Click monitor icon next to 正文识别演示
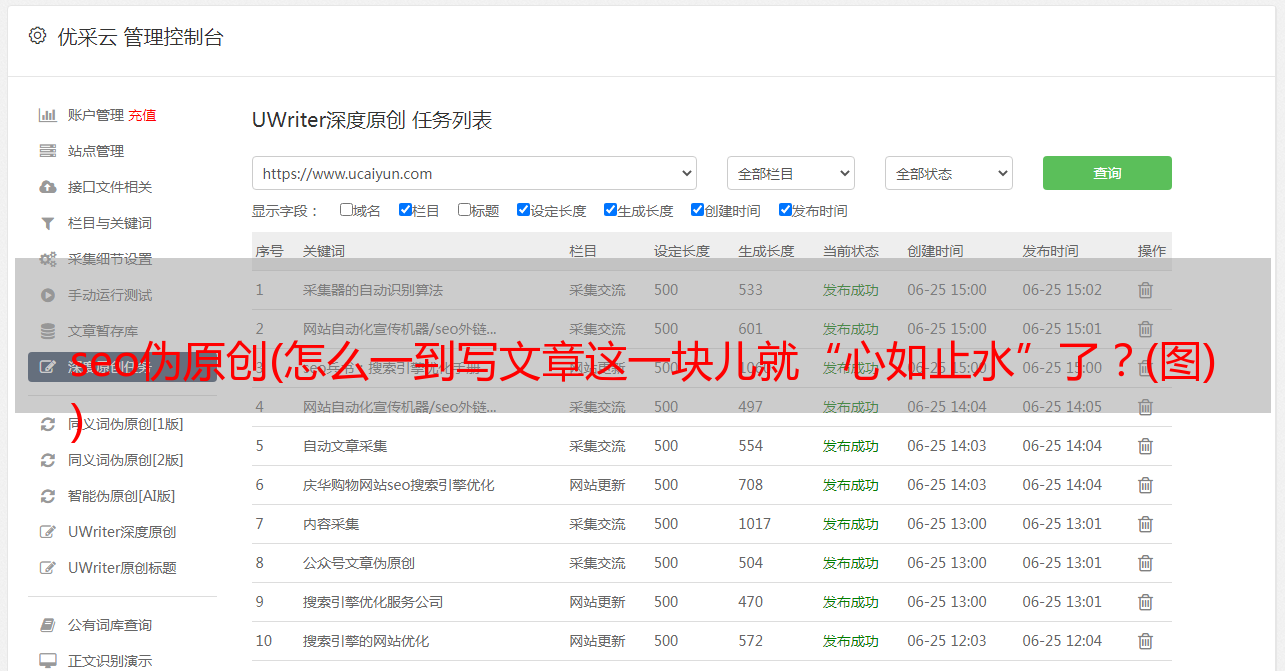1285x671 pixels. [x=47, y=661]
